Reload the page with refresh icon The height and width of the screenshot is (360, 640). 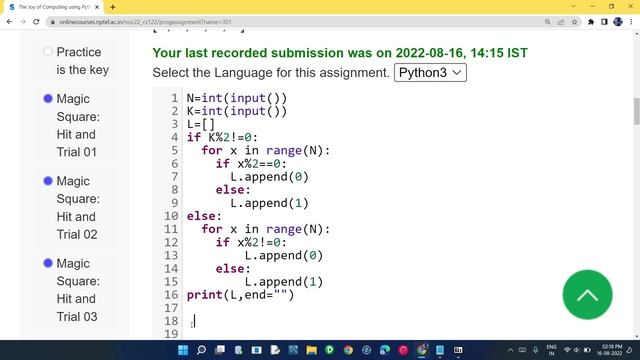point(36,22)
